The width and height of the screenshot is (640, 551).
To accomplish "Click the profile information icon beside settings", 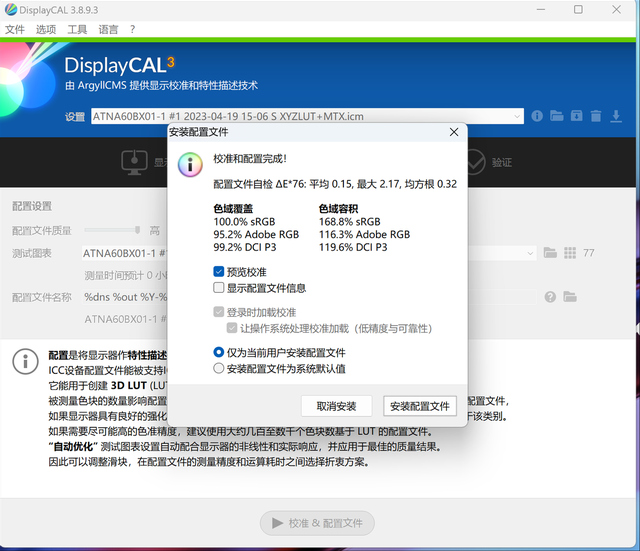I will click(537, 116).
